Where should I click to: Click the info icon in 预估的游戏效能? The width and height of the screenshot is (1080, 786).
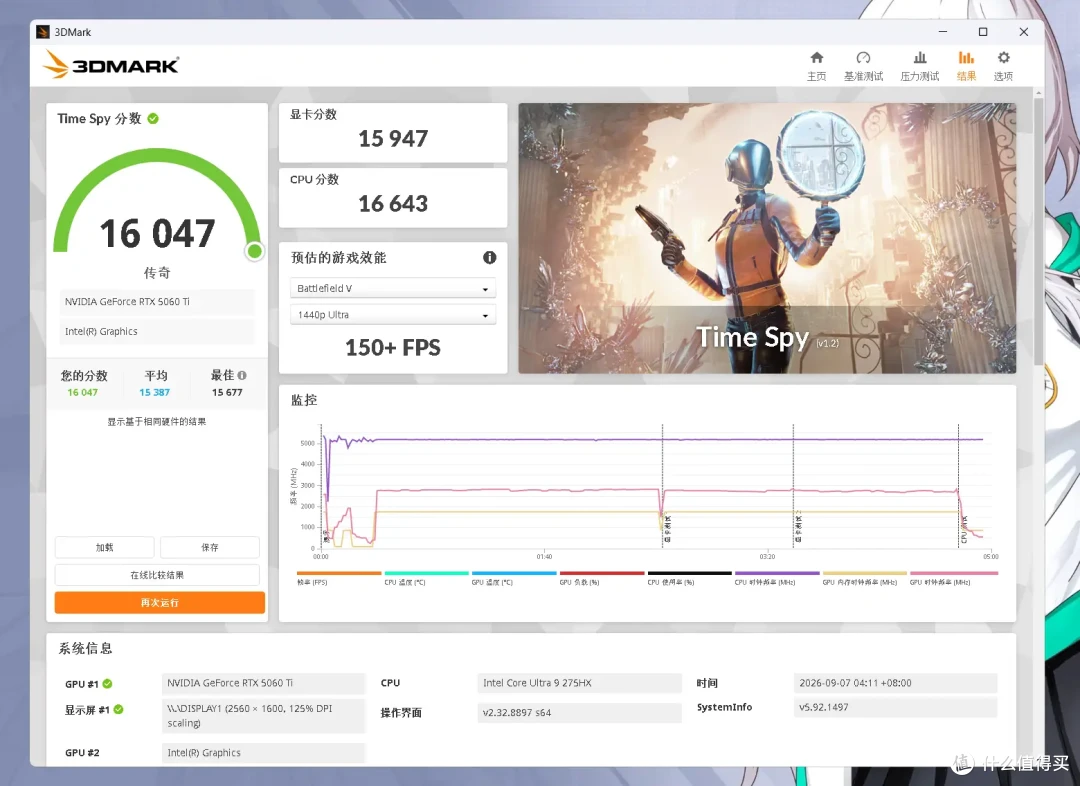[490, 258]
